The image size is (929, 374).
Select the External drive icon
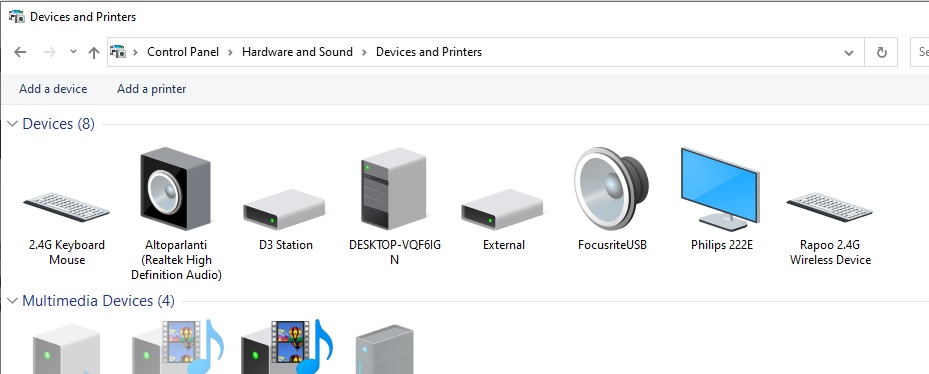(x=502, y=209)
